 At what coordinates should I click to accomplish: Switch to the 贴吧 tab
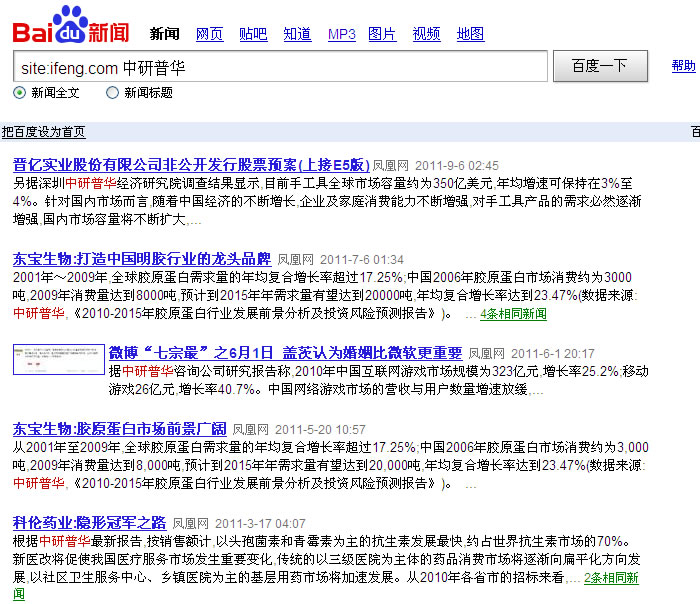coord(253,34)
